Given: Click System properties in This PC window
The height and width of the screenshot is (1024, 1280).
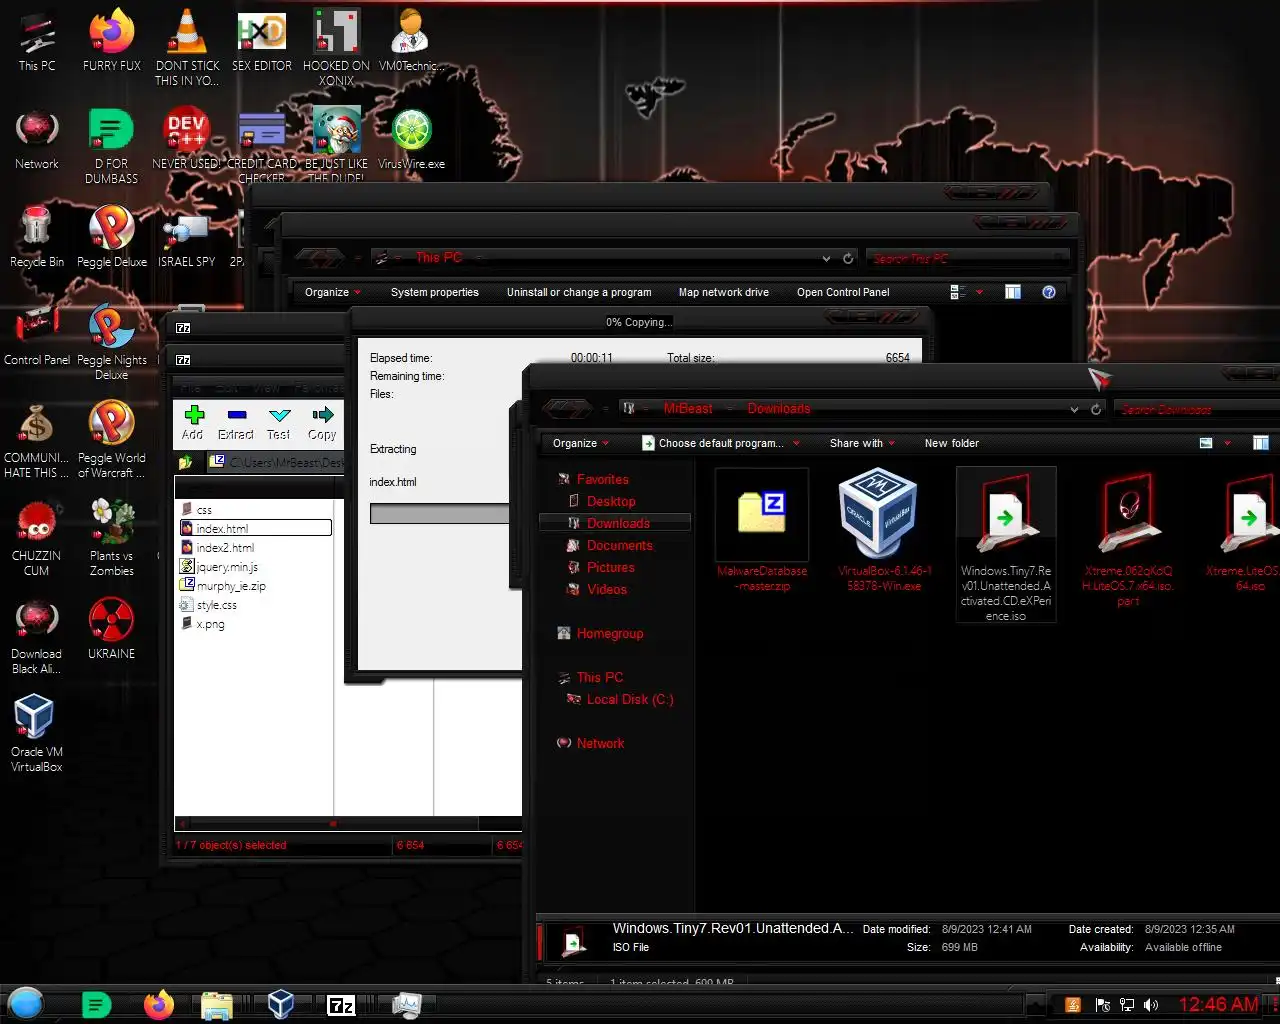Looking at the screenshot, I should 435,292.
